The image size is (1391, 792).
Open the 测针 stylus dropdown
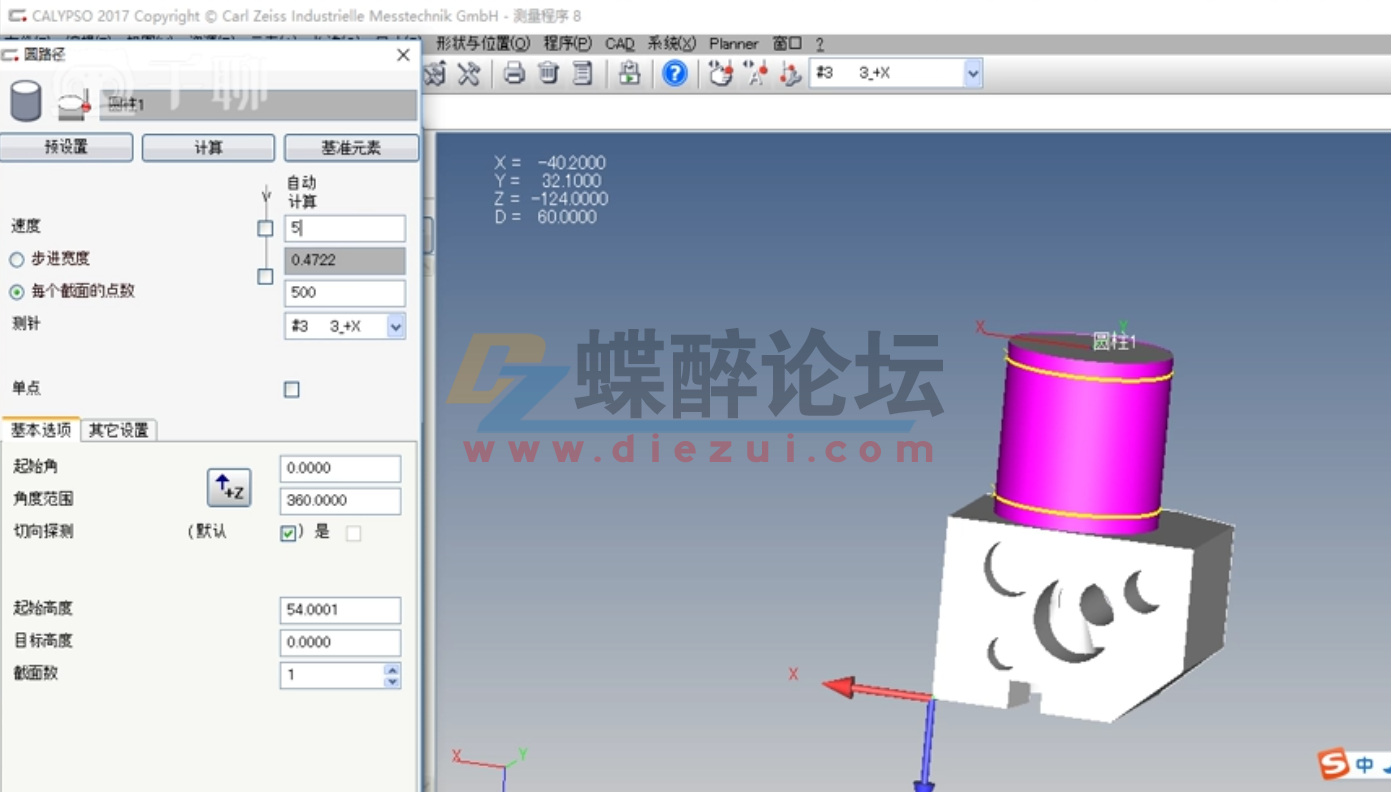[396, 326]
